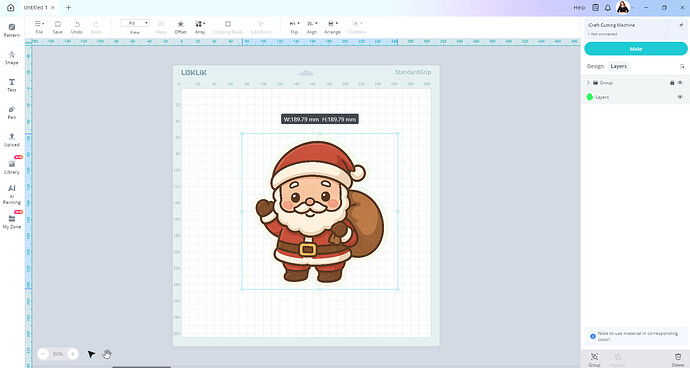This screenshot has width=690, height=368.
Task: Zoom out with the minus button
Action: pyautogui.click(x=44, y=354)
